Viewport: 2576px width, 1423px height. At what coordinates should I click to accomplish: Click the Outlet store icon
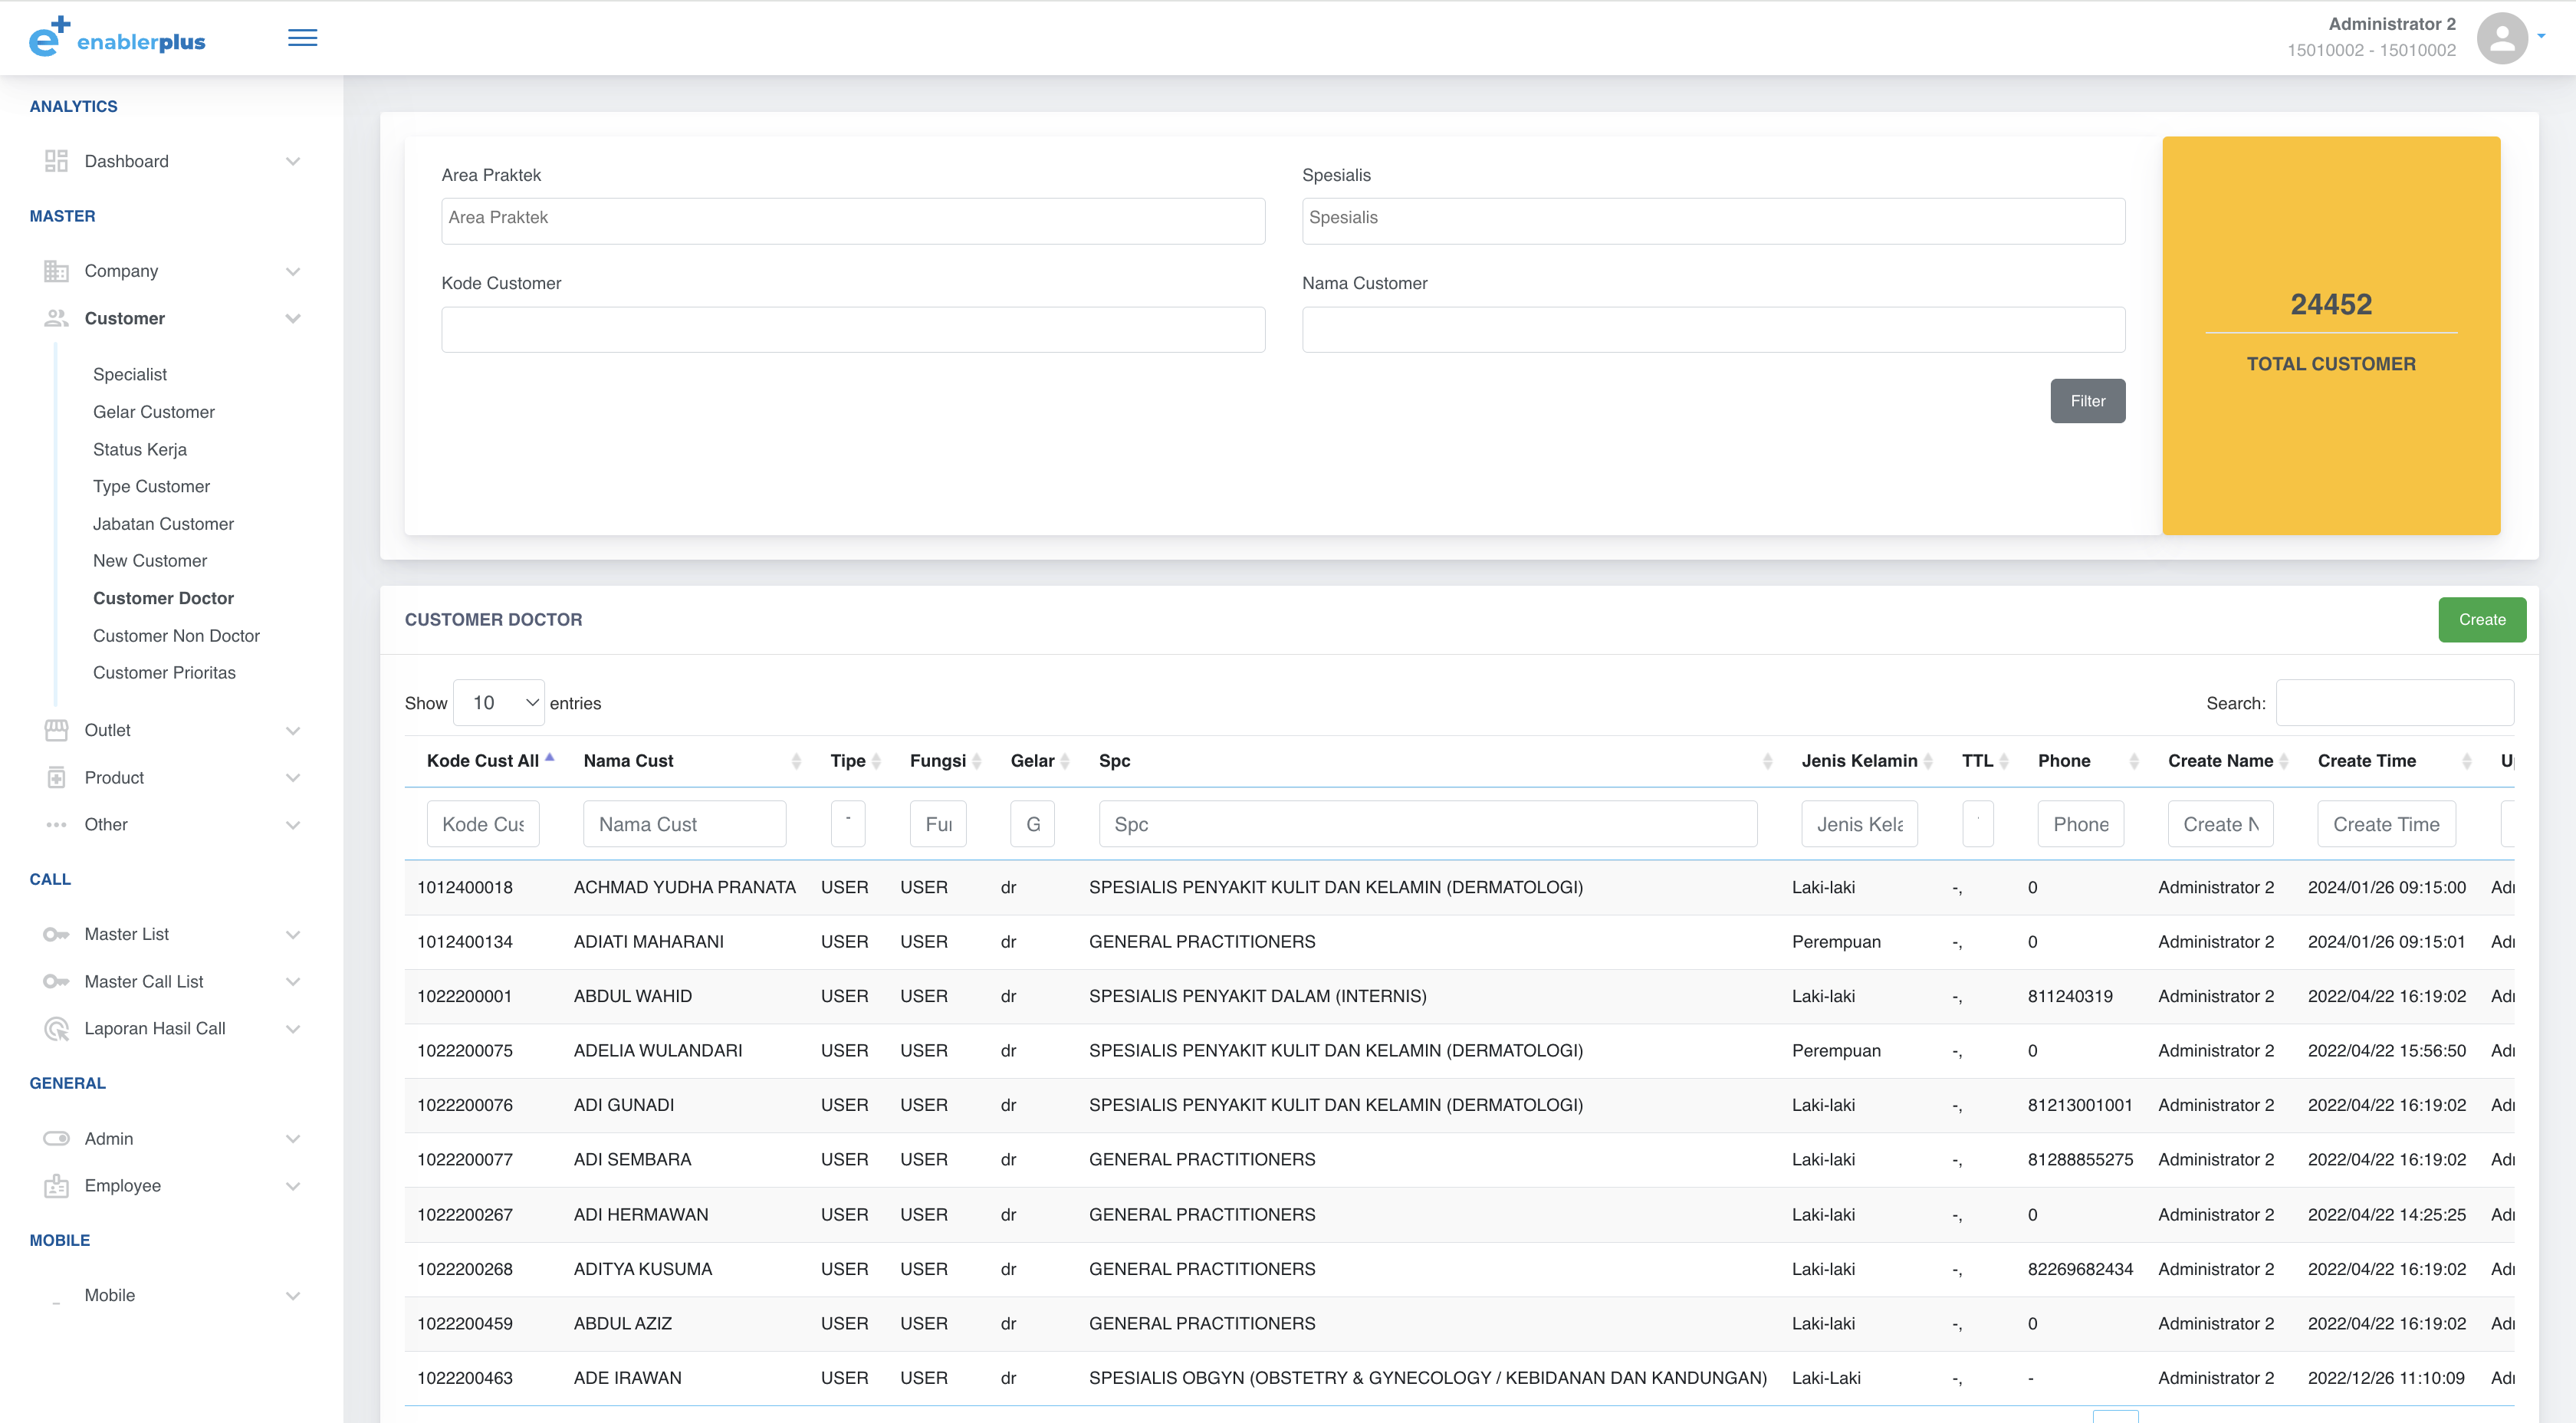point(56,730)
